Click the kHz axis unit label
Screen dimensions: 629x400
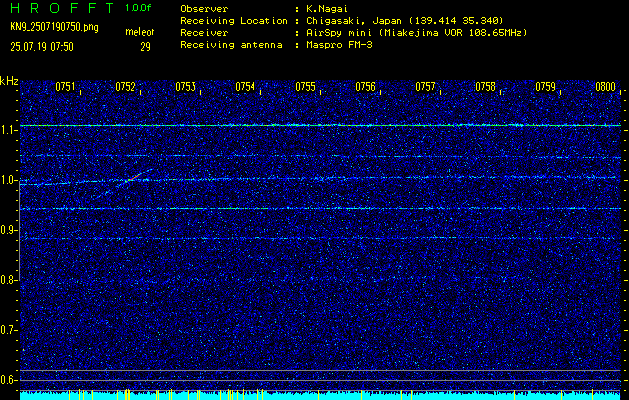click(x=9, y=81)
